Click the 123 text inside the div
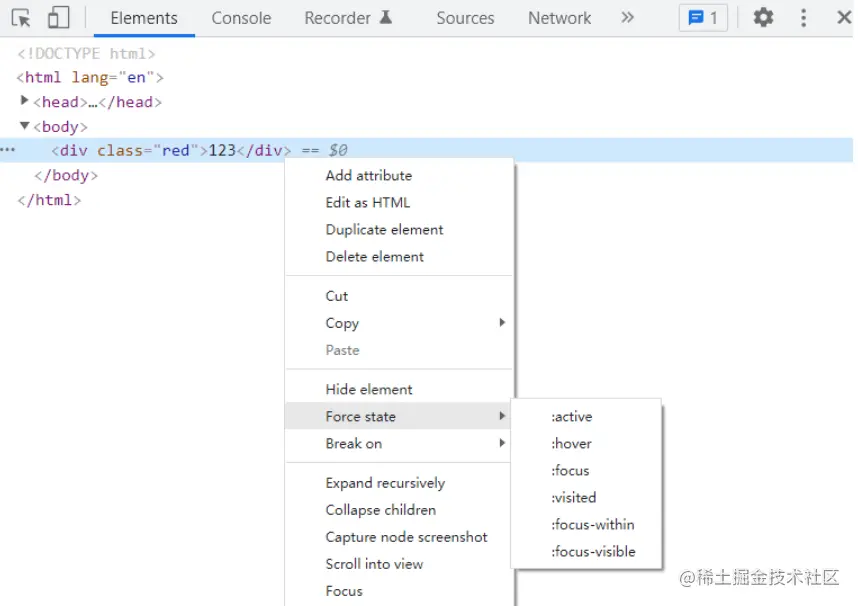This screenshot has height=606, width=858. [x=222, y=150]
